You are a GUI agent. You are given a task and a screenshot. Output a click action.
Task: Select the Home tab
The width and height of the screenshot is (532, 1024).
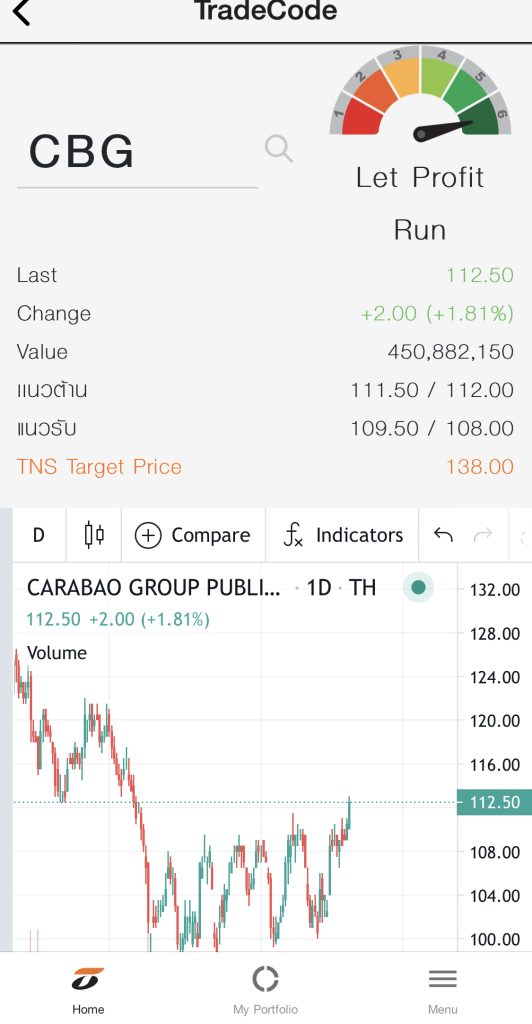(88, 990)
